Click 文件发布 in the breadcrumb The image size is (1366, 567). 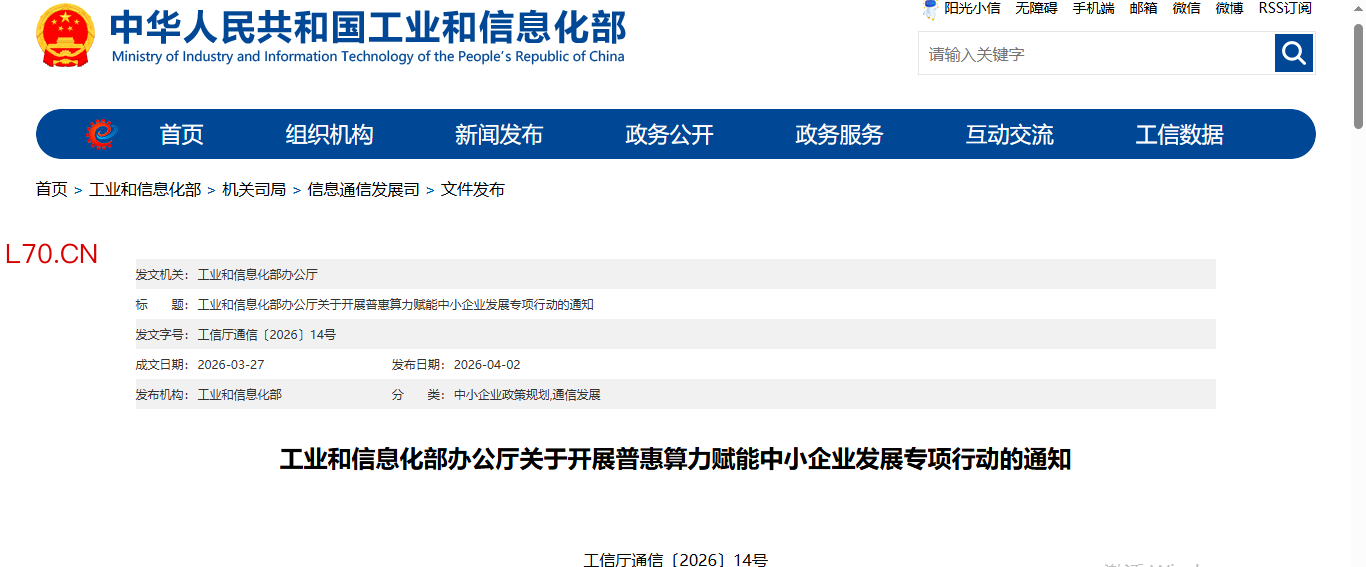473,189
